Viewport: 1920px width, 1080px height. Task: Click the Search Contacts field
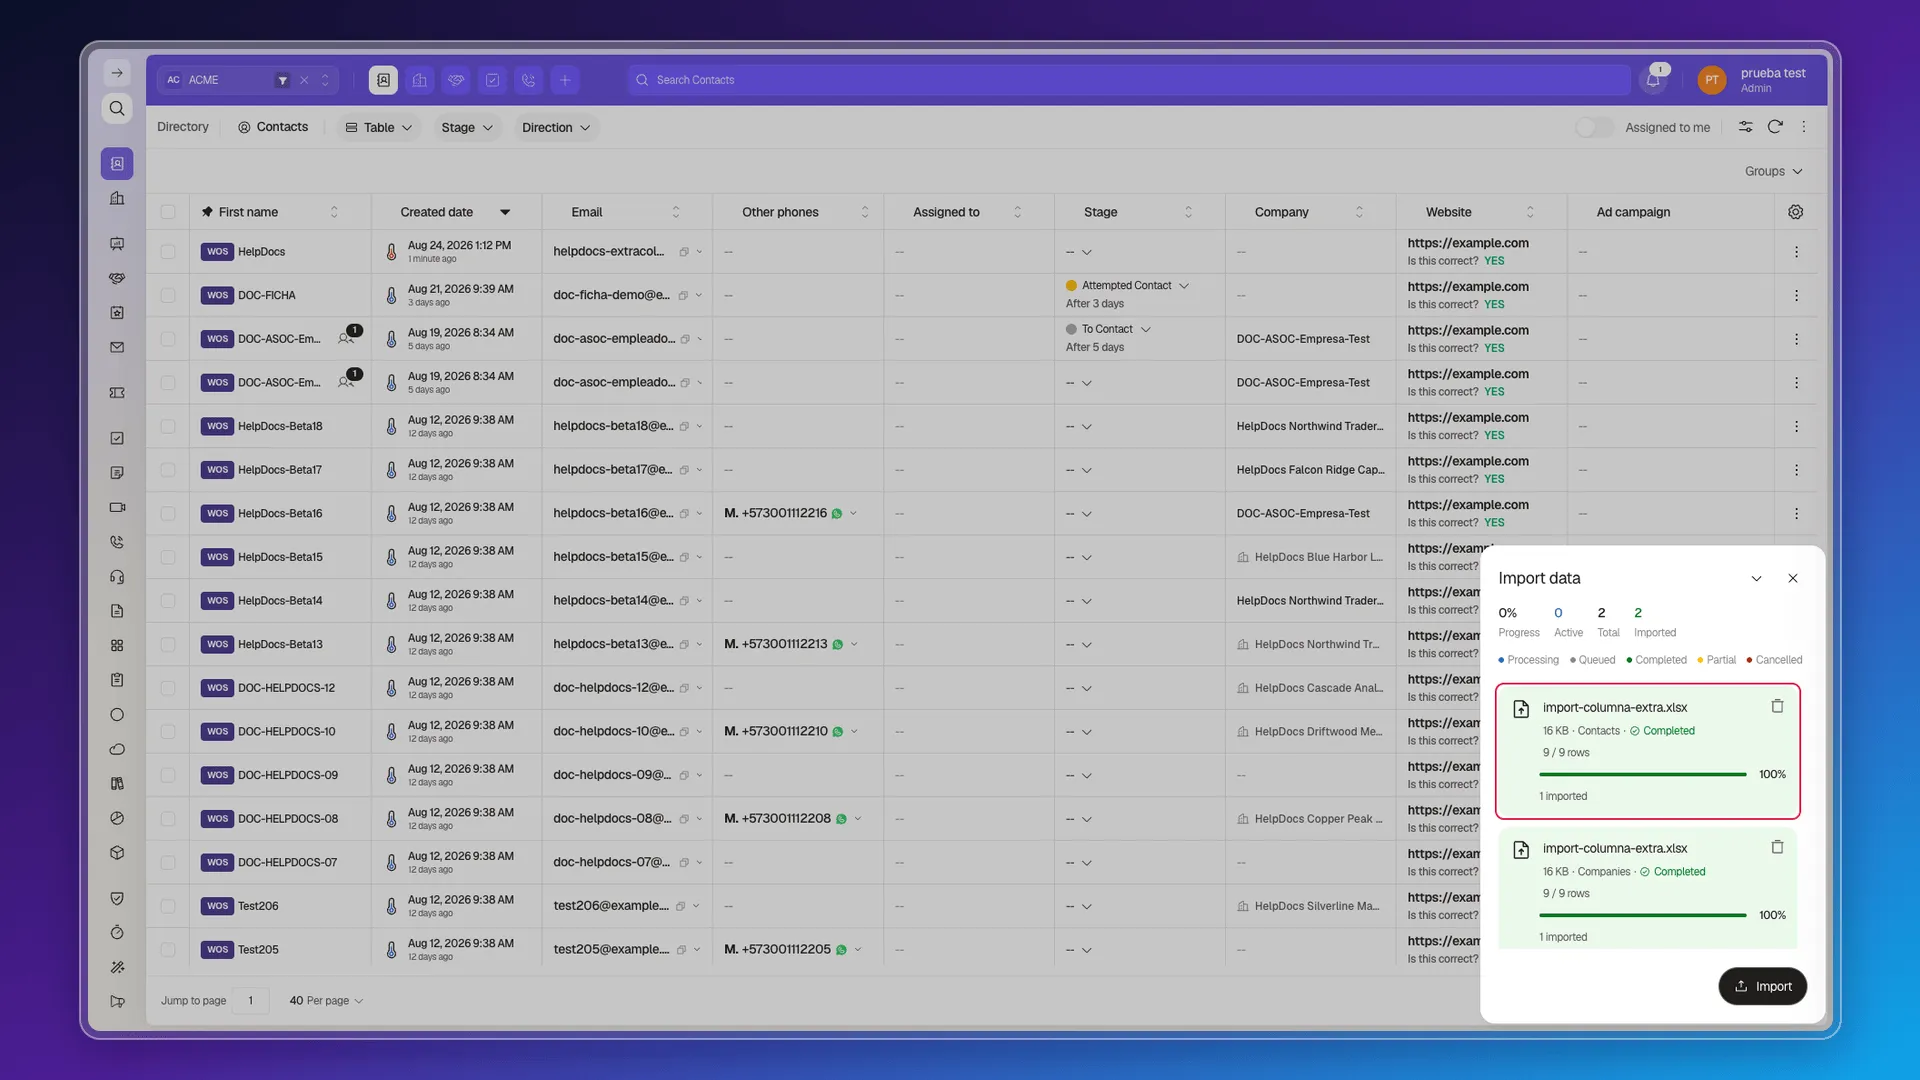point(1128,80)
